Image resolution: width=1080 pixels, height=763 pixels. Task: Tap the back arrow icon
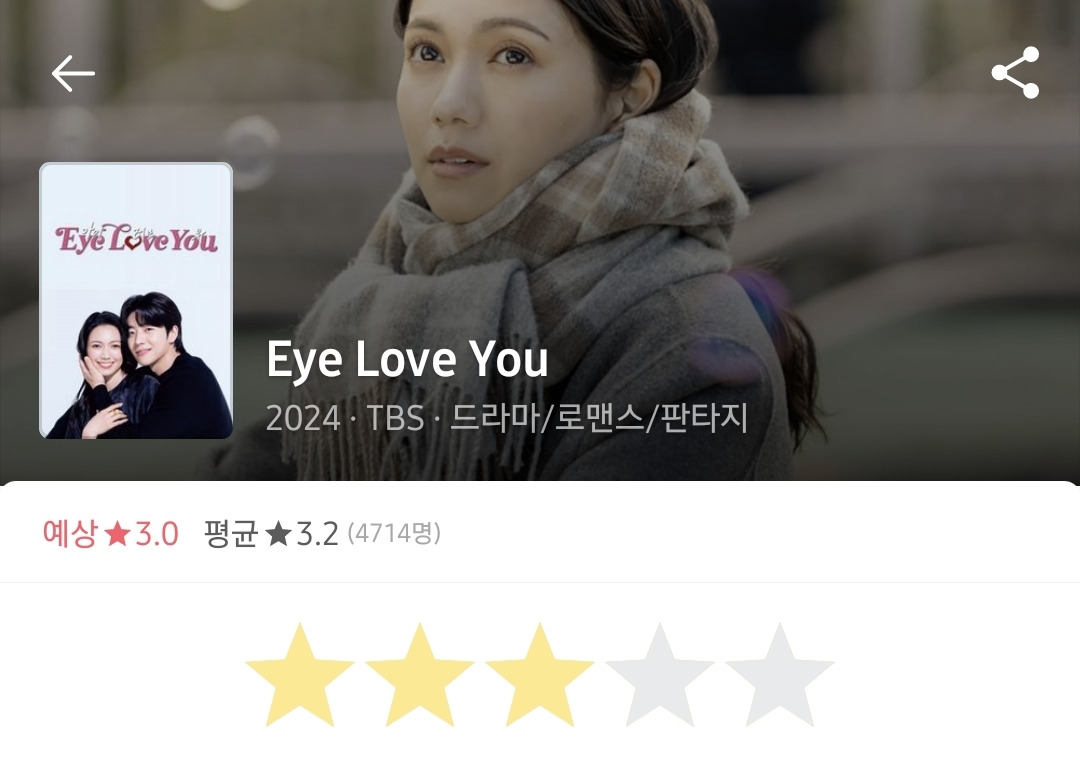(x=73, y=73)
